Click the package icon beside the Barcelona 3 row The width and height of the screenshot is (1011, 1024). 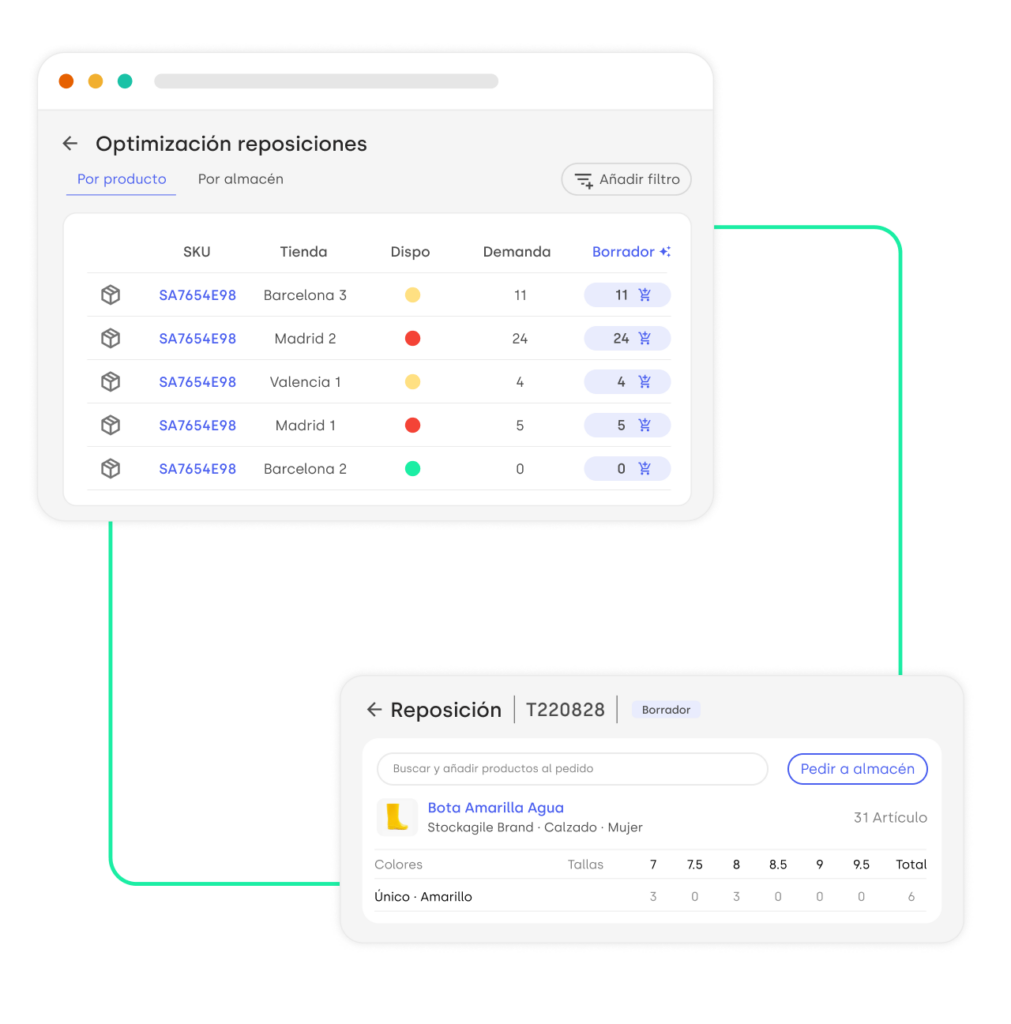click(x=110, y=294)
